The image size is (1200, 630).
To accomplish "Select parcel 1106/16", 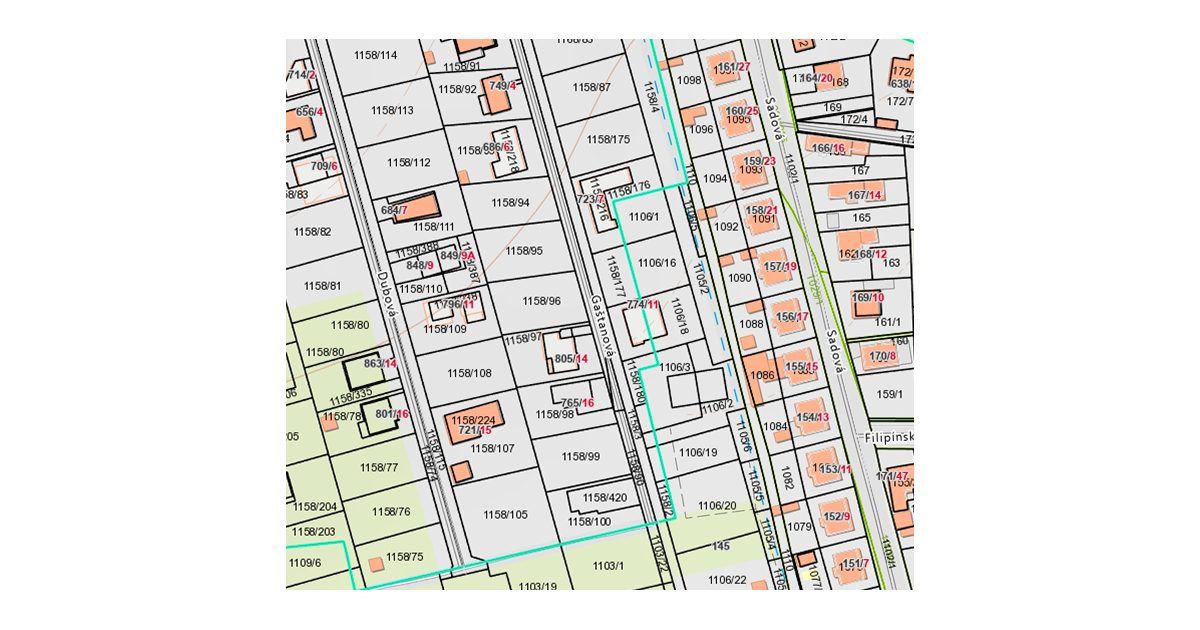I will pos(657,263).
